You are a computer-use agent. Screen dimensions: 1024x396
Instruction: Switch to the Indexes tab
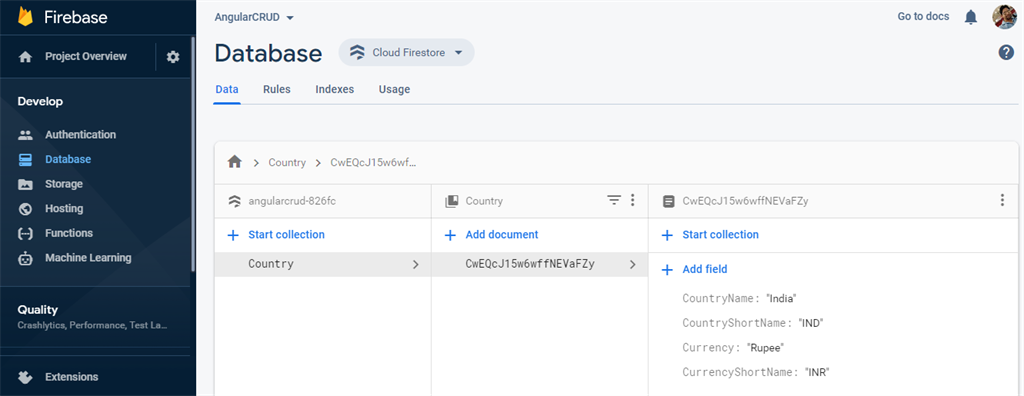(x=334, y=90)
